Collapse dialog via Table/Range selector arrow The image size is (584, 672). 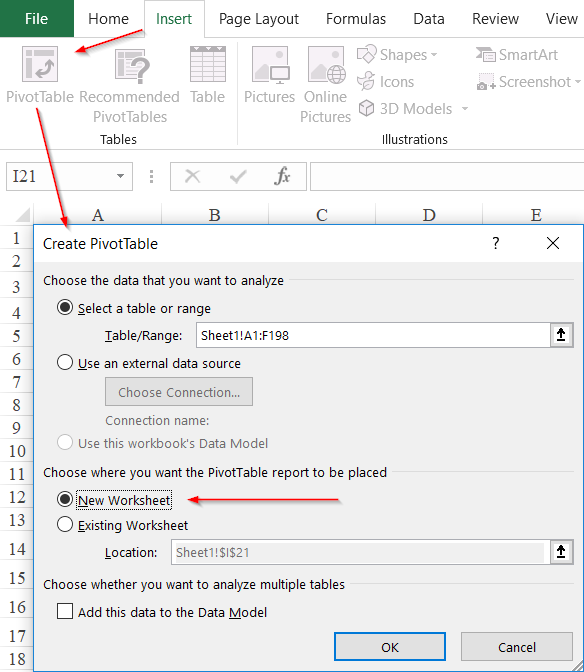point(561,335)
